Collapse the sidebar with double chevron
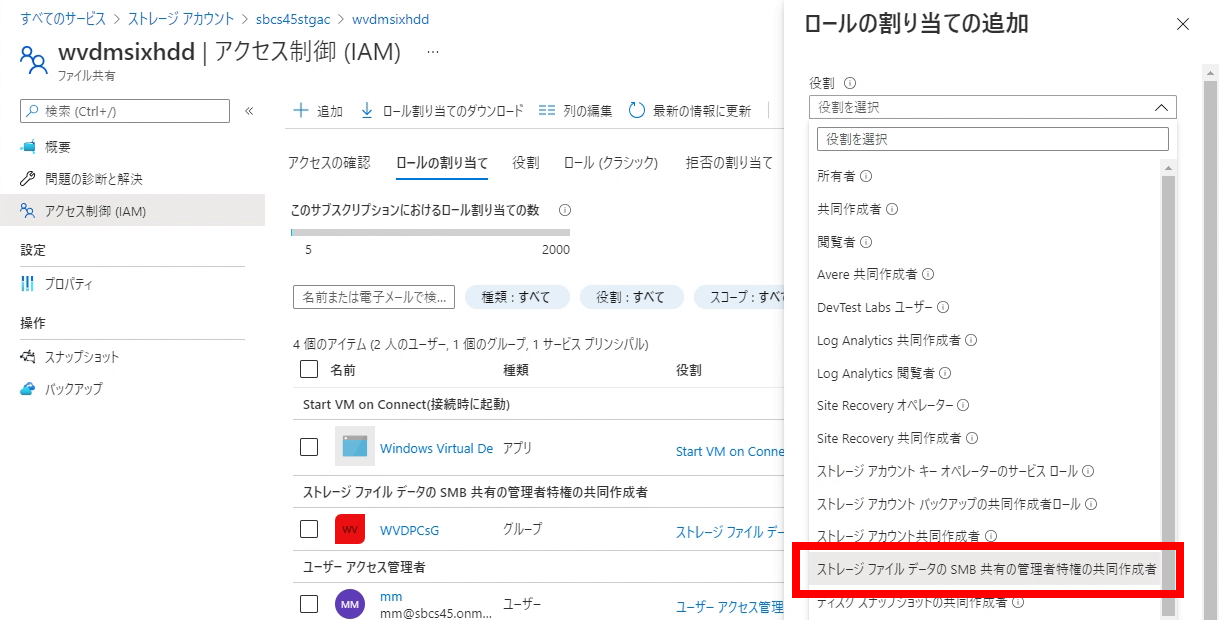Image resolution: width=1219 pixels, height=620 pixels. [249, 111]
